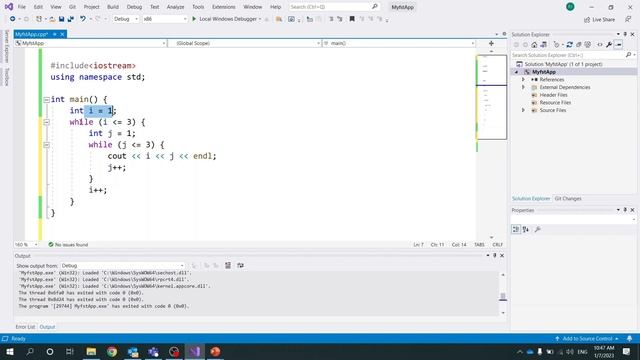Screen dimensions: 640x360
Task: Select the Resource Files folder
Action: (x=555, y=102)
